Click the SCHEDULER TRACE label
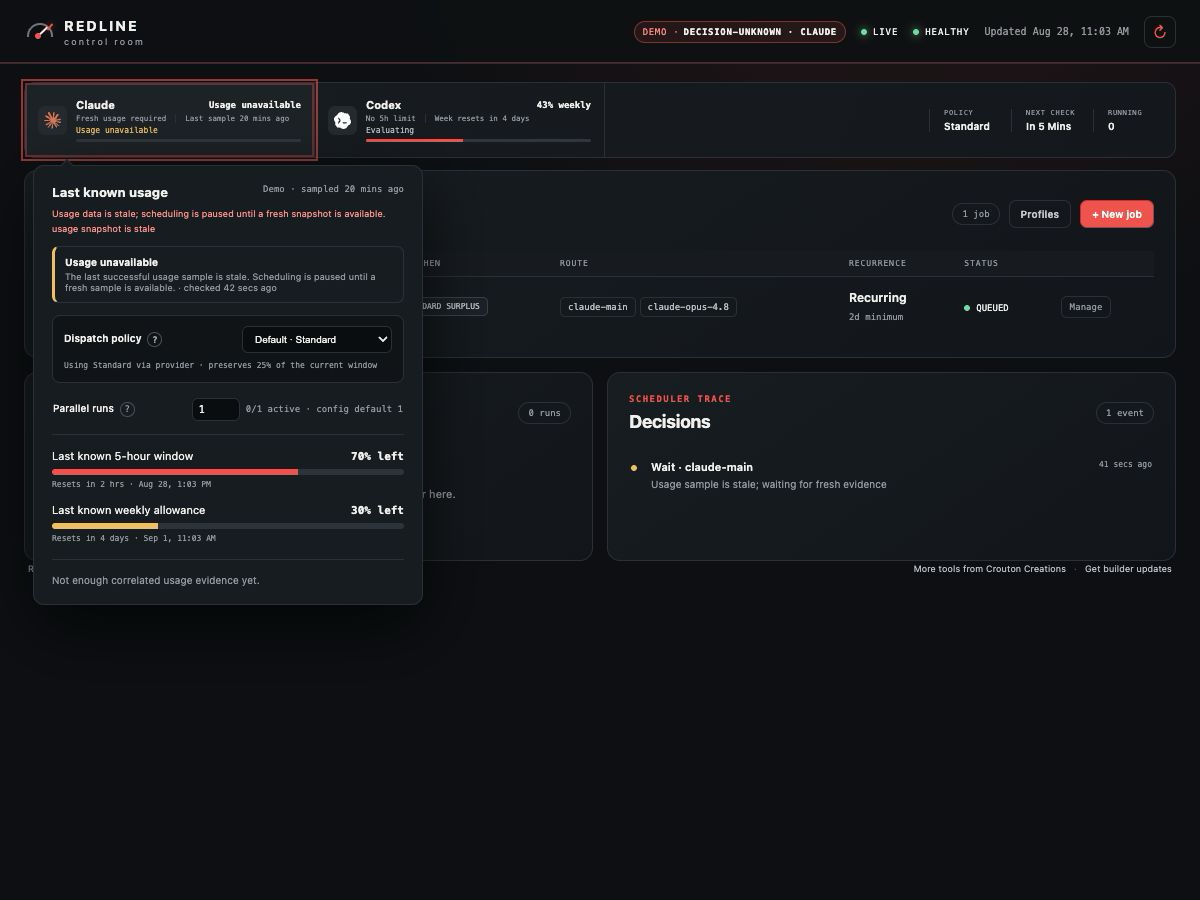This screenshot has width=1200, height=900. (x=680, y=399)
